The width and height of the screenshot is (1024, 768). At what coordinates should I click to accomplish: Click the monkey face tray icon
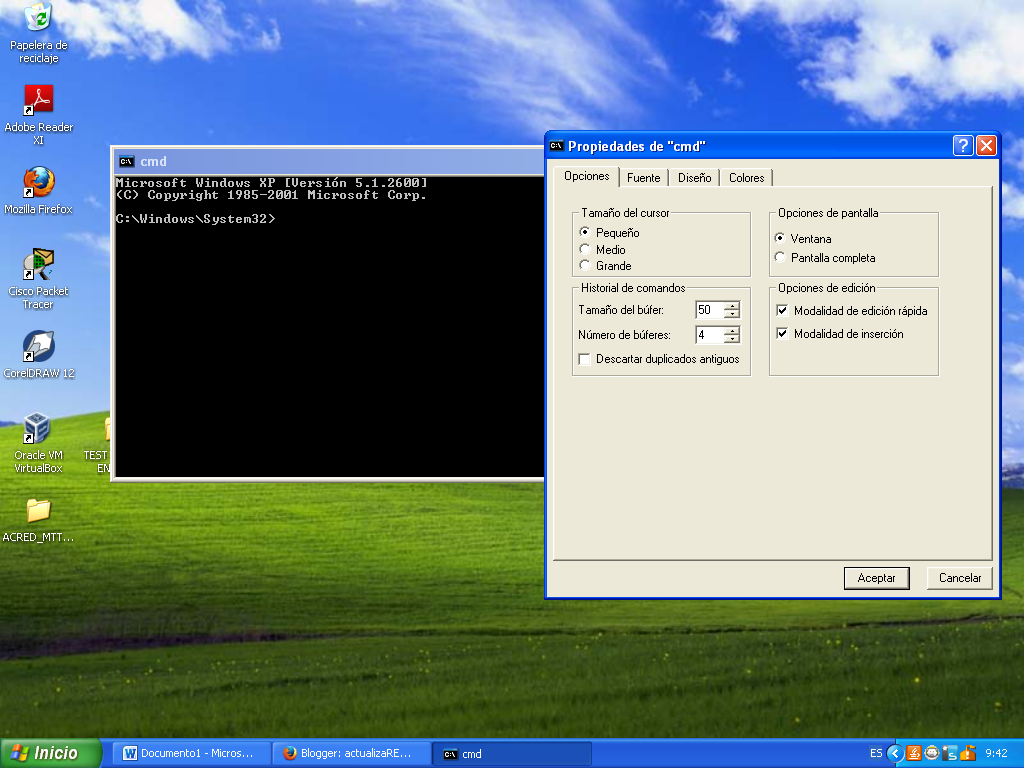932,754
